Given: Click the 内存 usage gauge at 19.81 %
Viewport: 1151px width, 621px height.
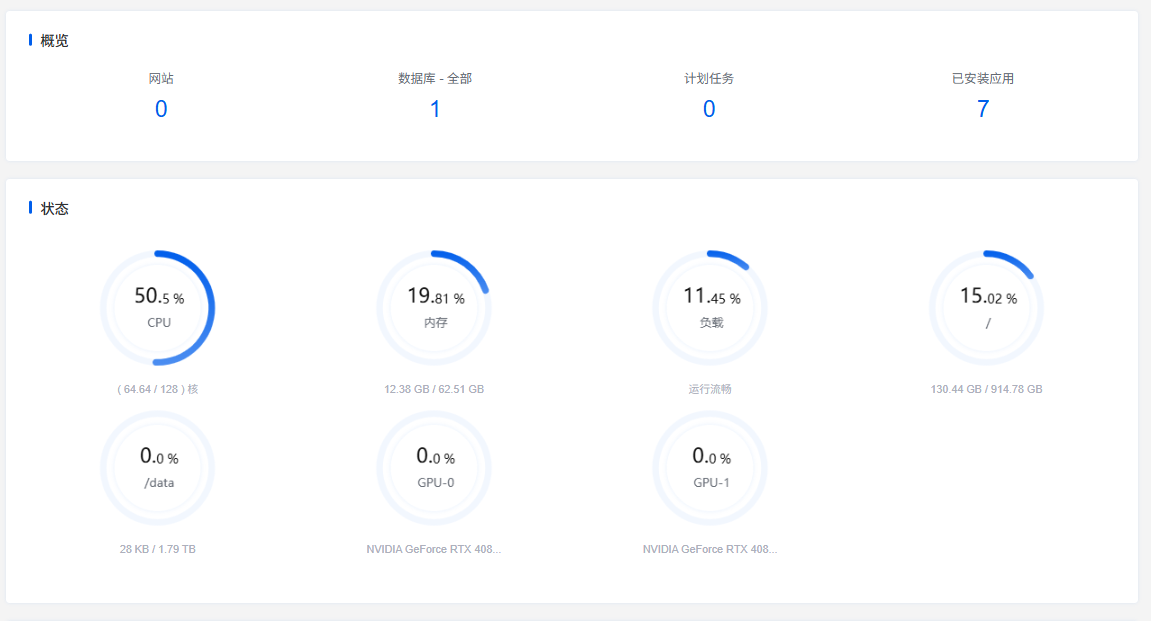Looking at the screenshot, I should [434, 308].
